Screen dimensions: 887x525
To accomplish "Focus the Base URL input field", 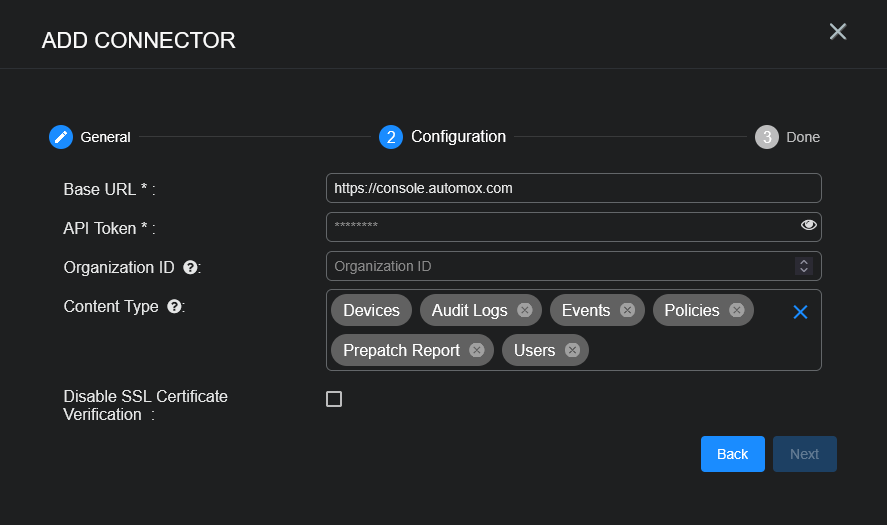I will 573,188.
